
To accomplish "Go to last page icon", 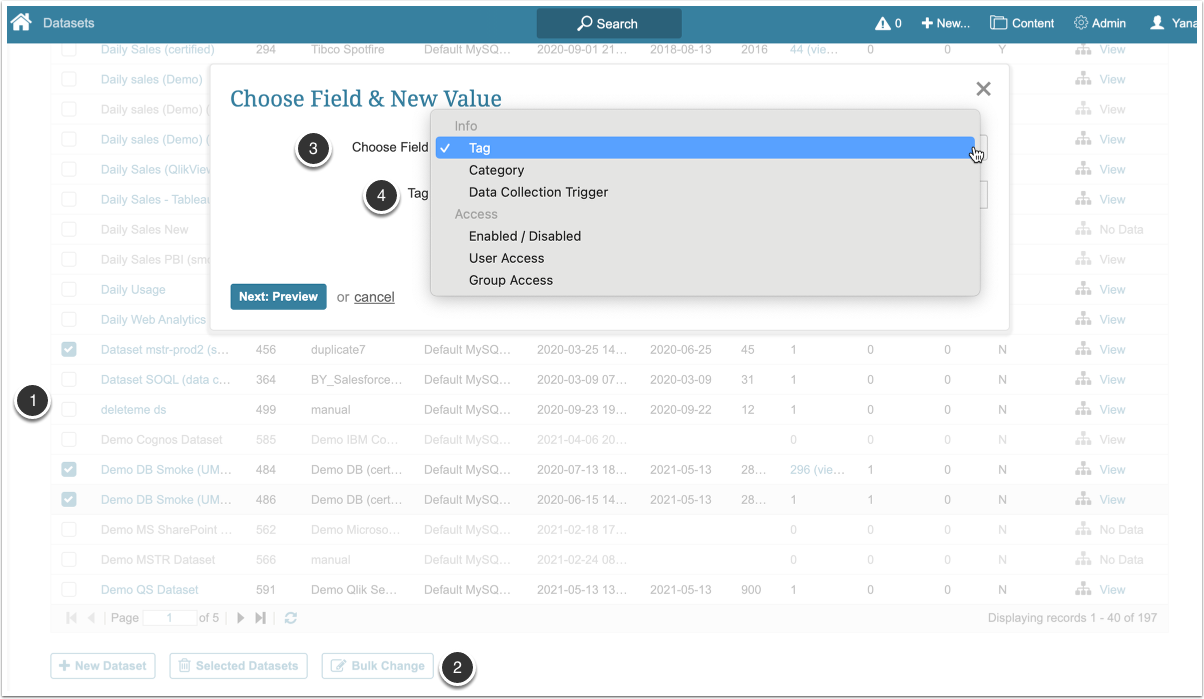I will [261, 618].
